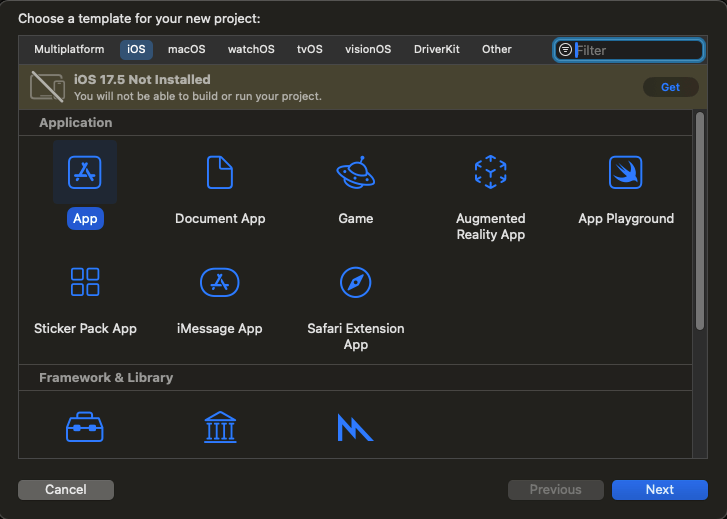Select the App template icon
The height and width of the screenshot is (519, 727).
(85, 173)
